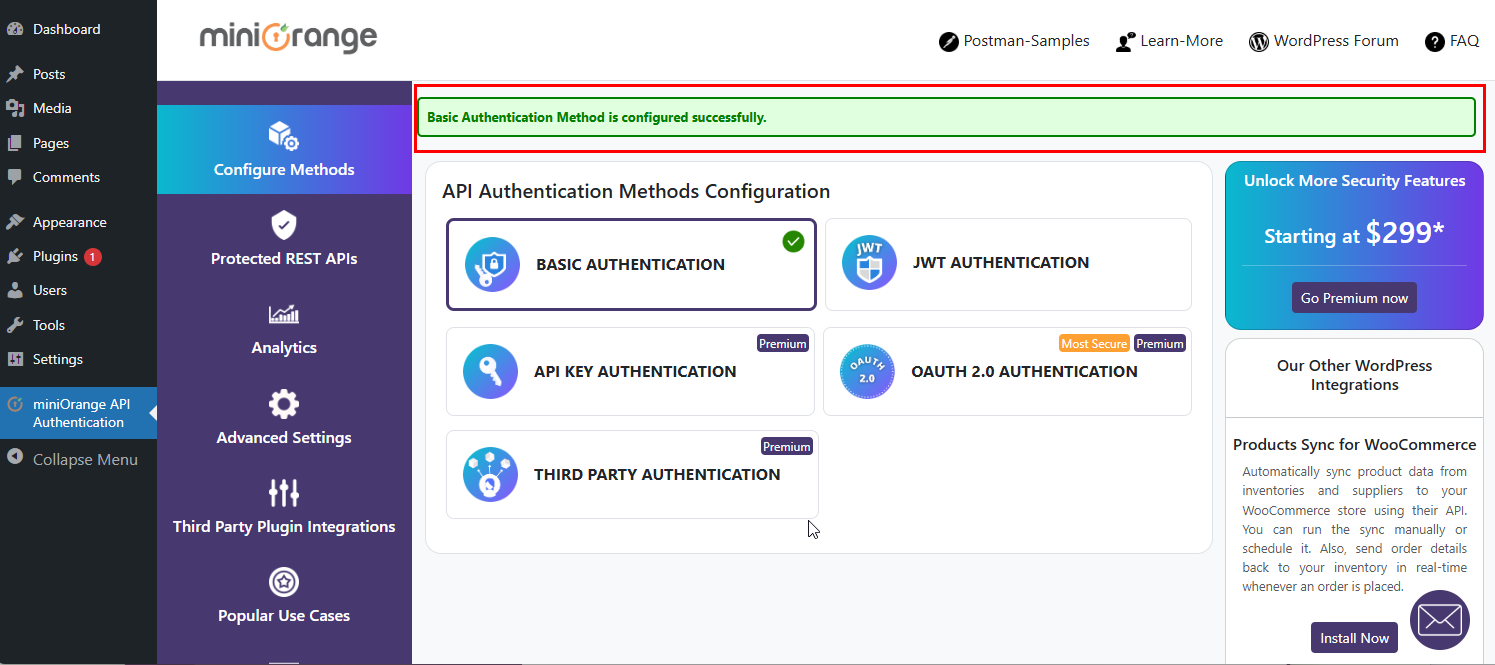
Task: Click the green checkmark on Basic Authentication
Action: point(793,241)
